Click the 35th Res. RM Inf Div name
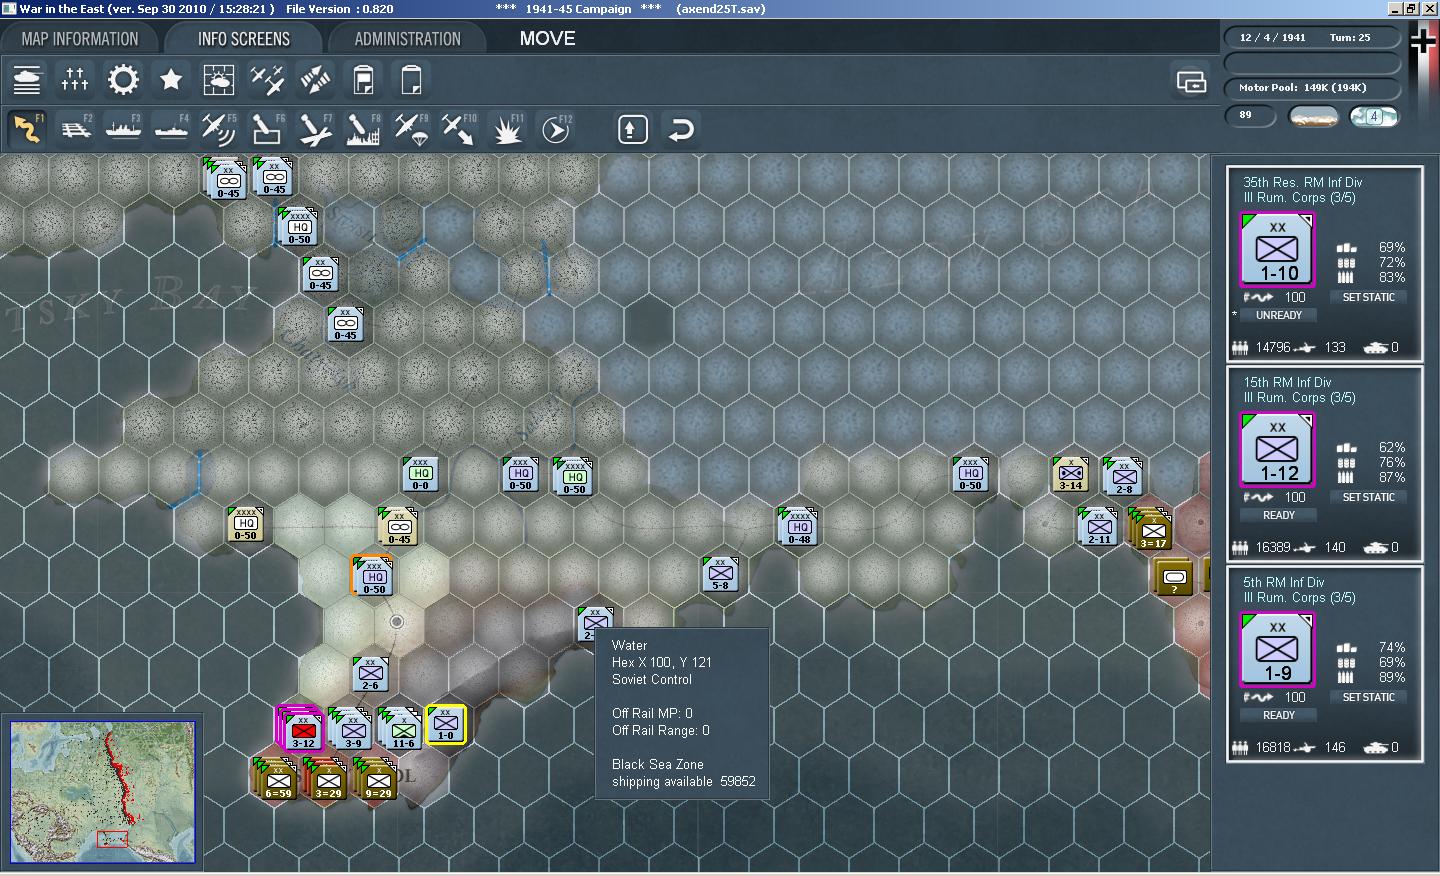Image resolution: width=1440 pixels, height=876 pixels. (1302, 182)
